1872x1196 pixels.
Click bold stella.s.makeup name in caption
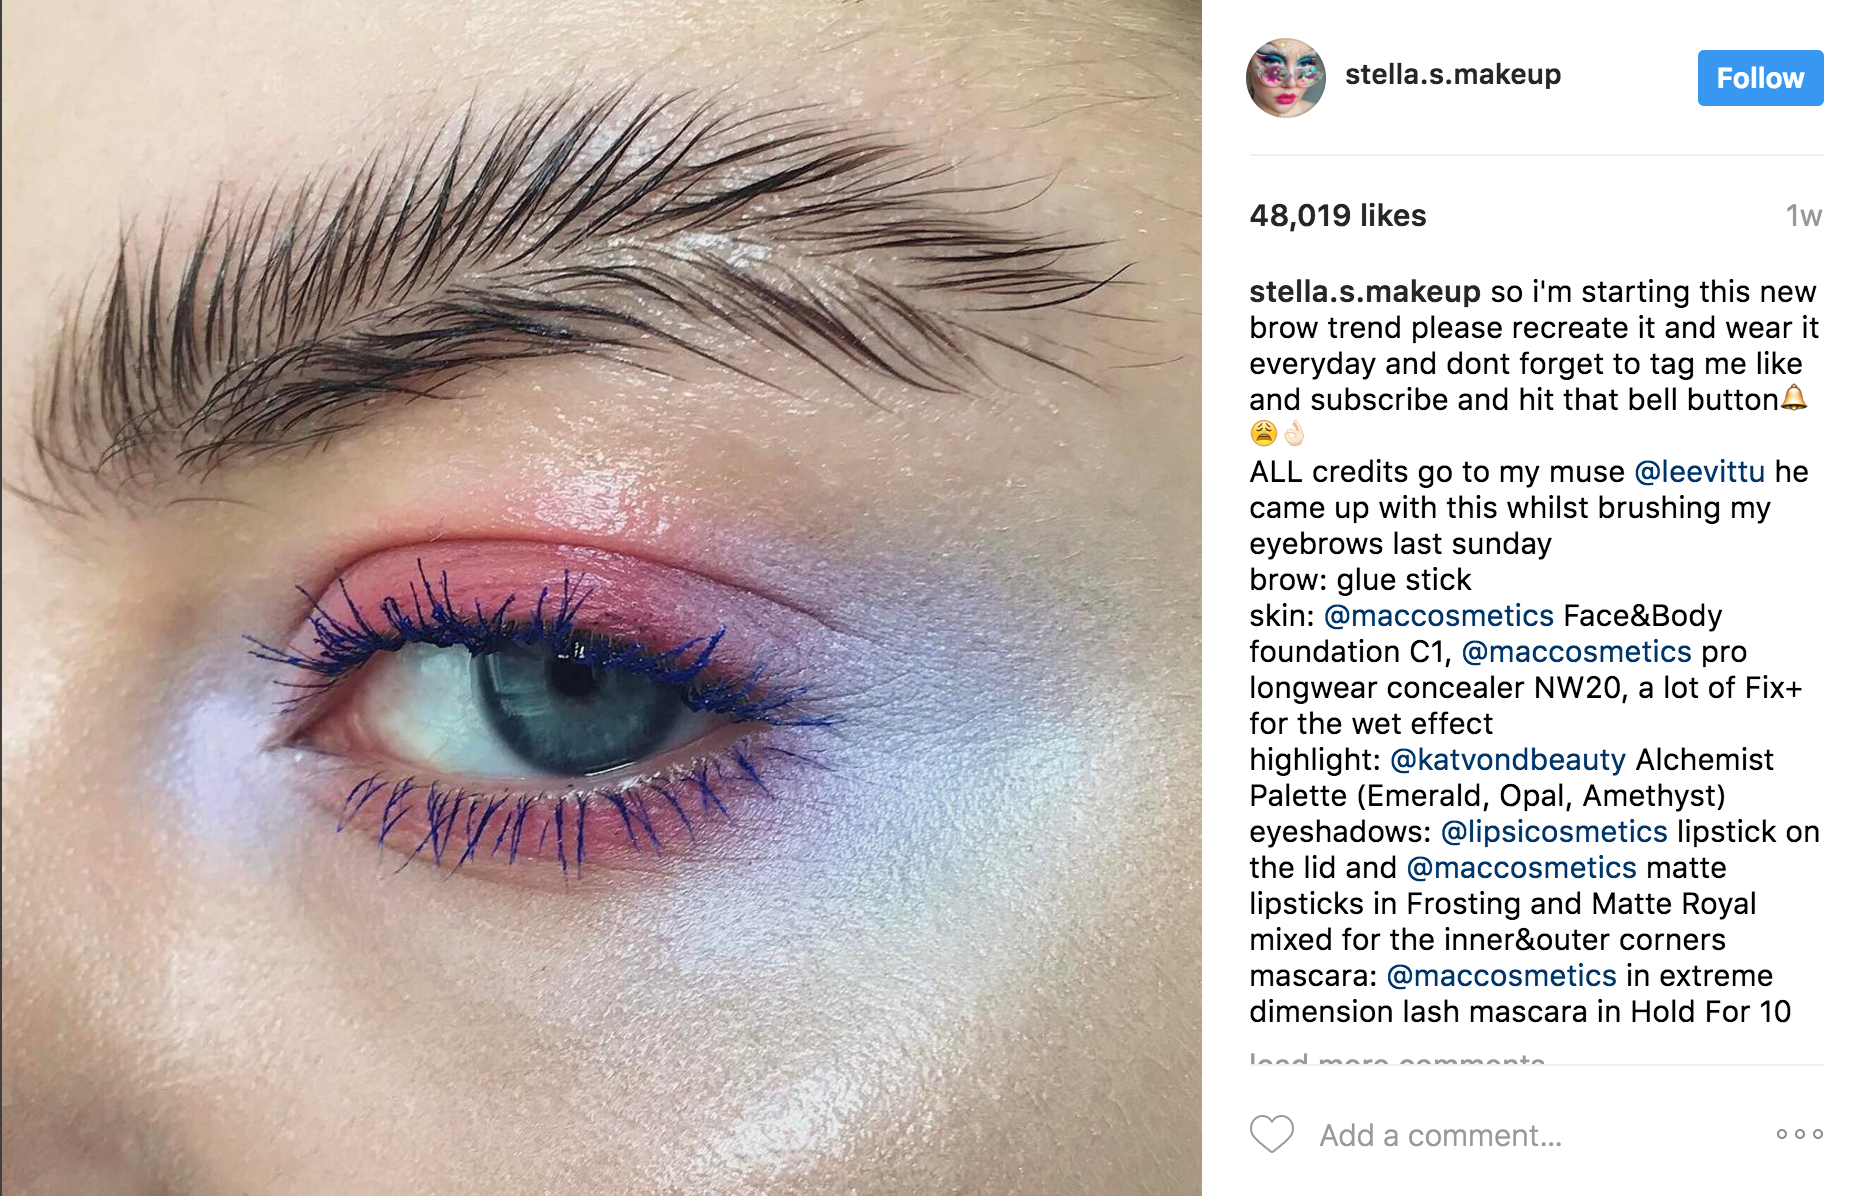pyautogui.click(x=1365, y=291)
